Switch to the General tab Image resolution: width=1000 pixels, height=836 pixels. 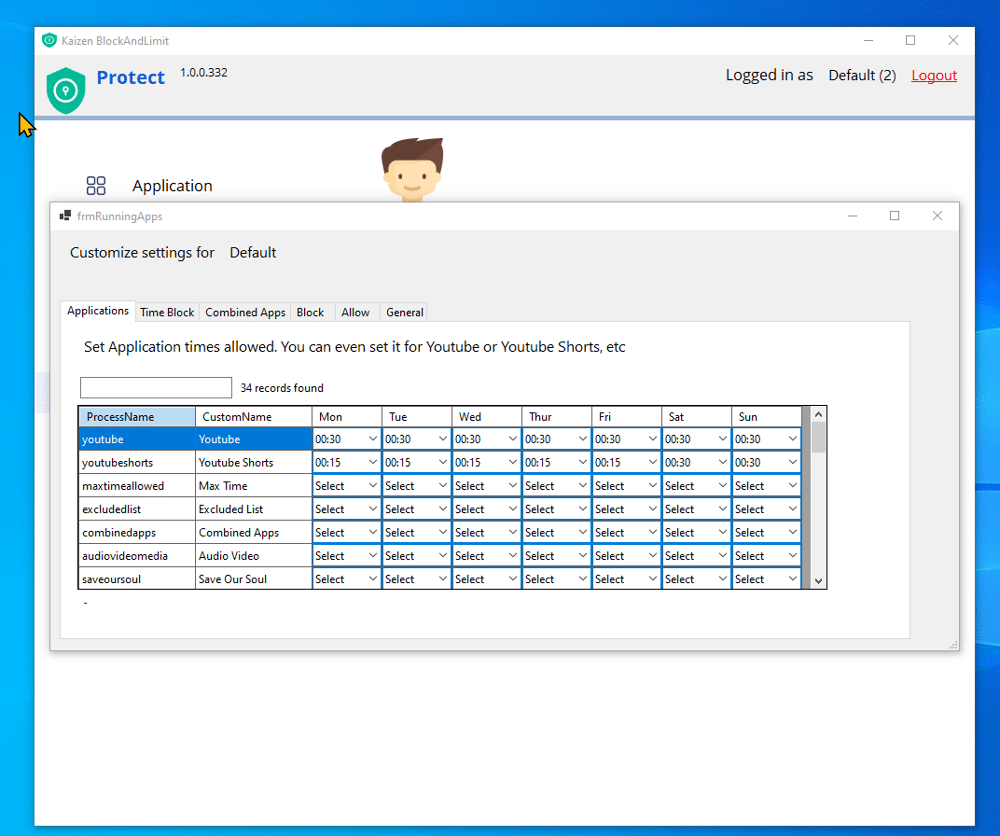click(404, 312)
